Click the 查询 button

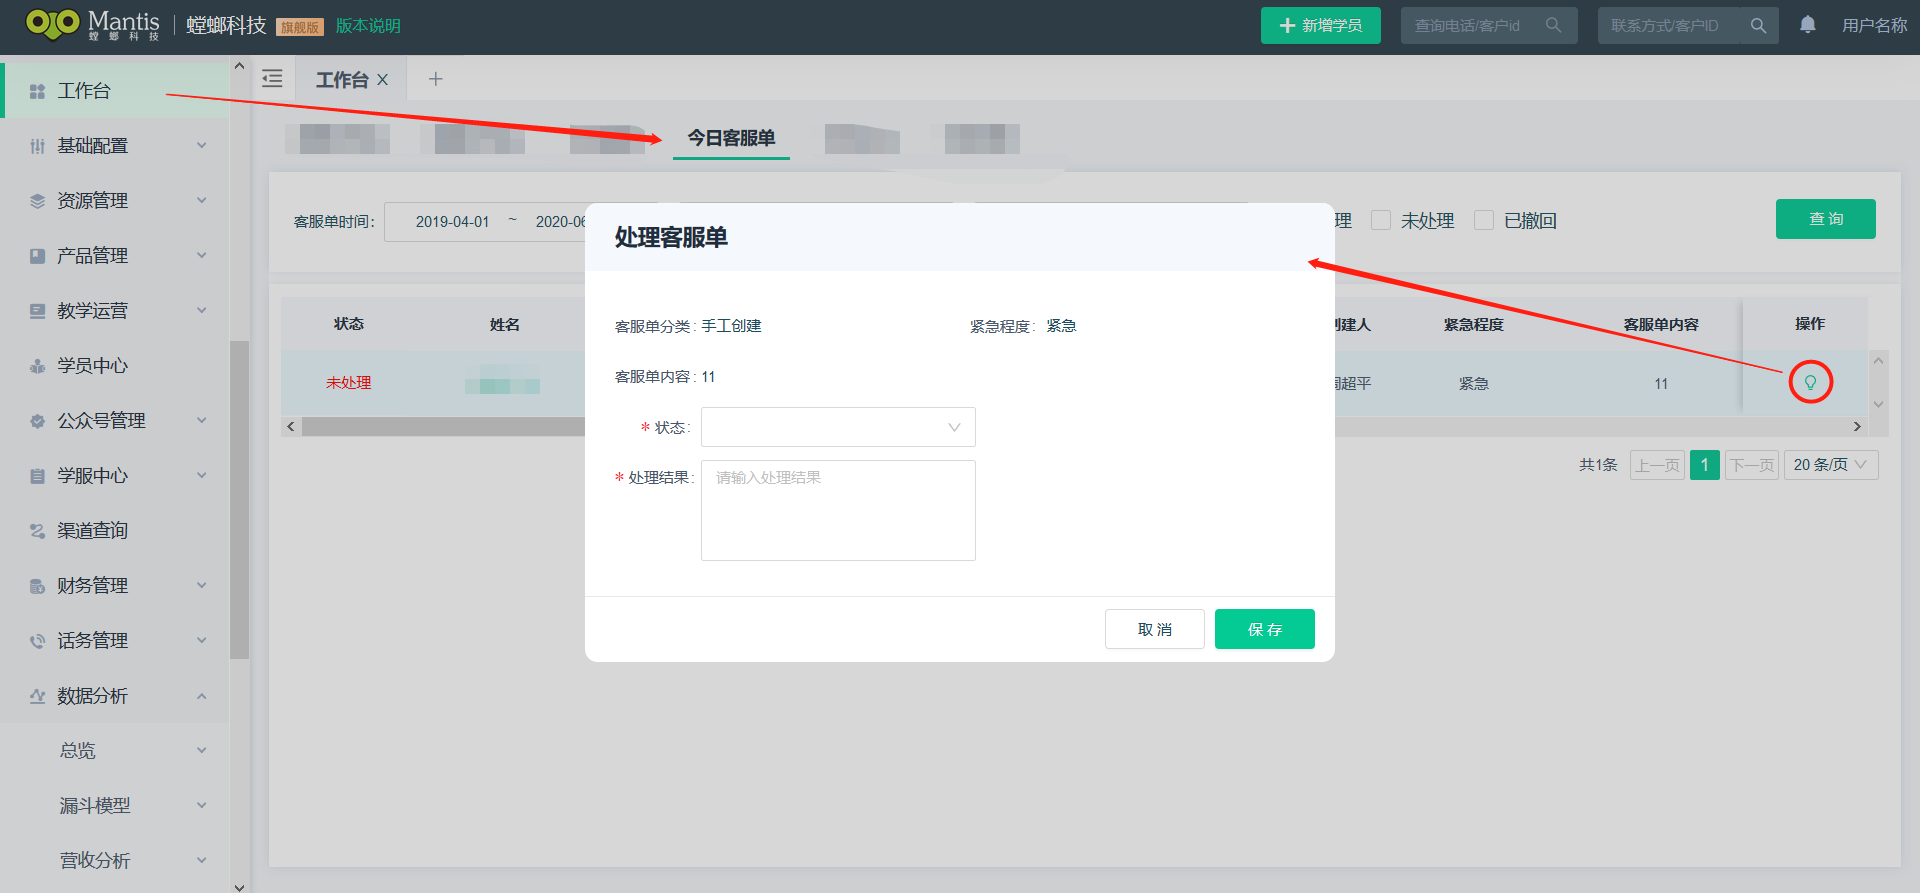[x=1826, y=219]
